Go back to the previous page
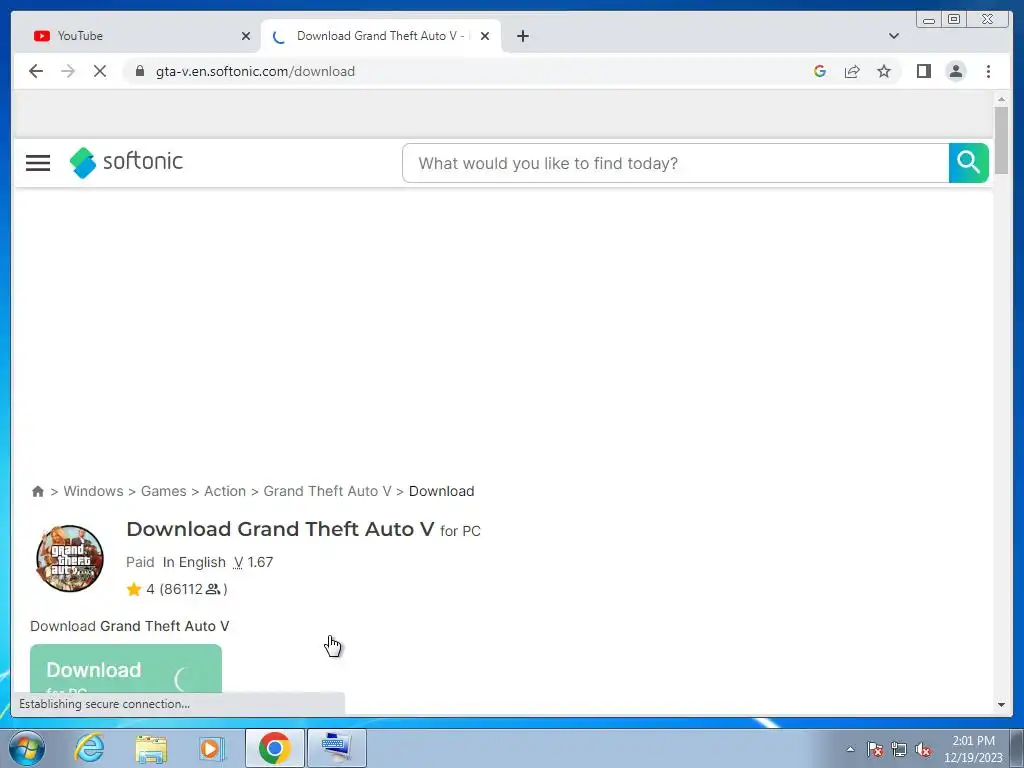Viewport: 1024px width, 768px height. pos(36,71)
